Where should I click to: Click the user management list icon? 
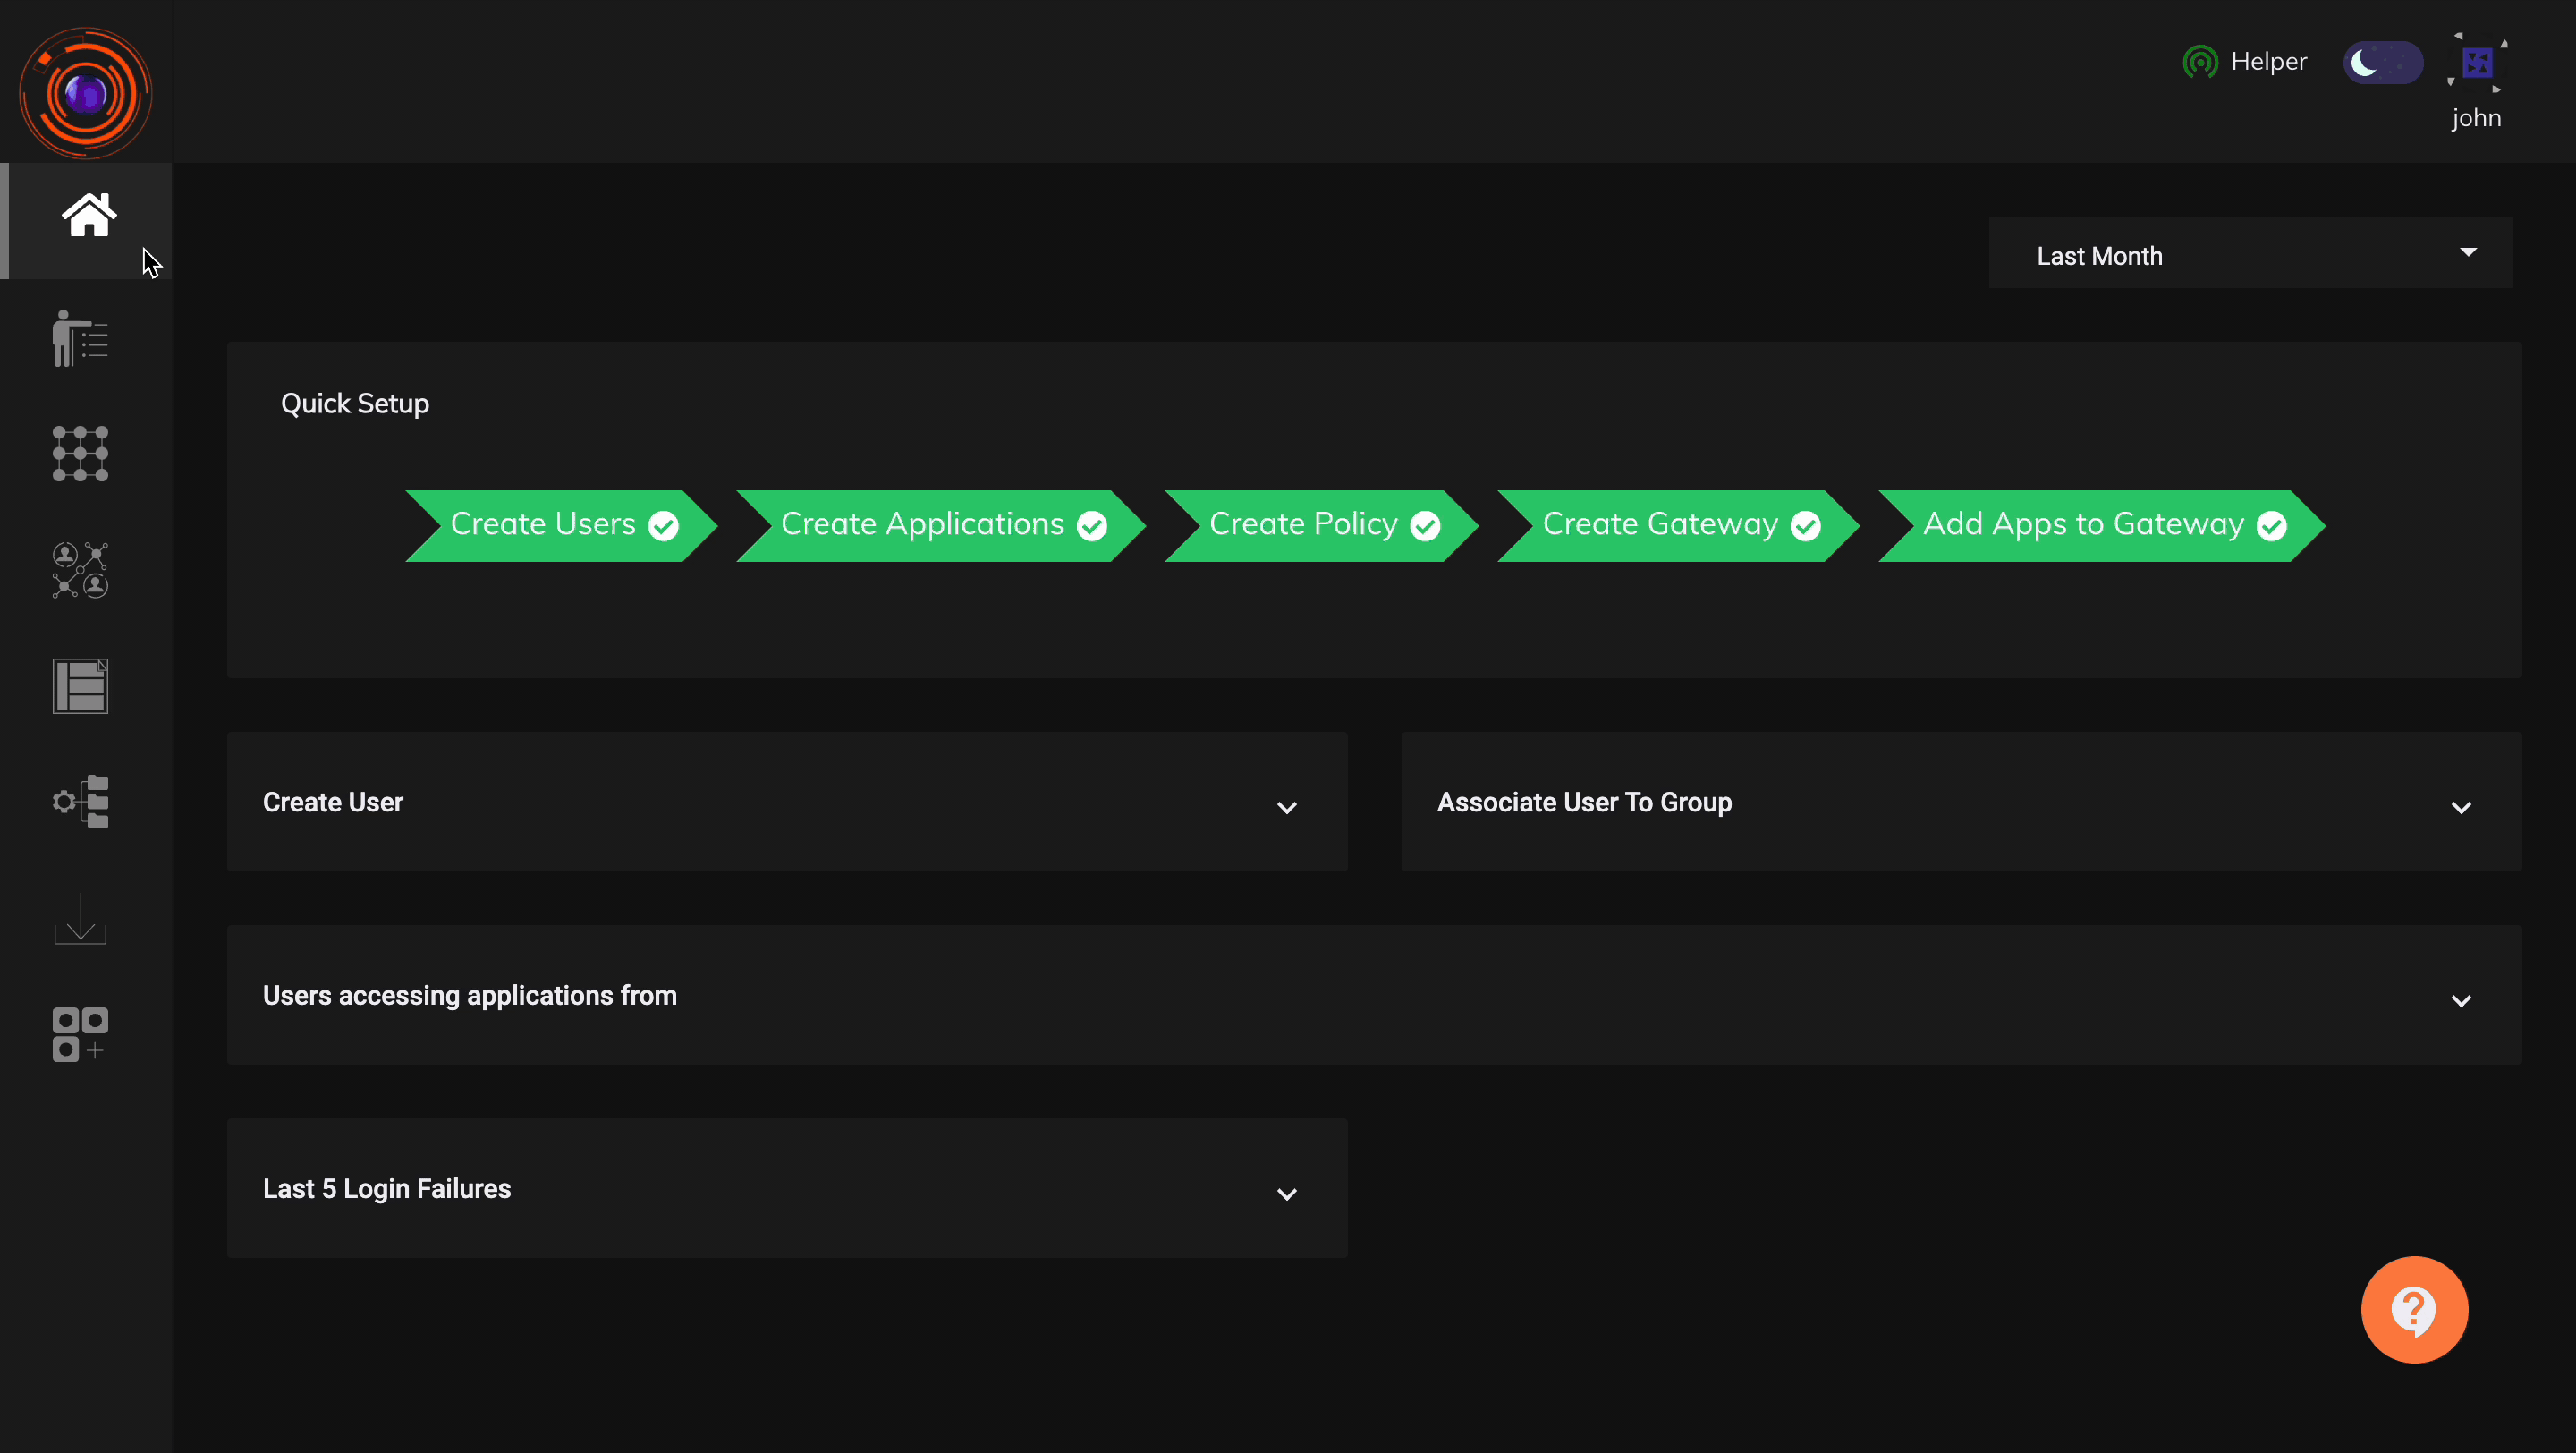click(80, 338)
